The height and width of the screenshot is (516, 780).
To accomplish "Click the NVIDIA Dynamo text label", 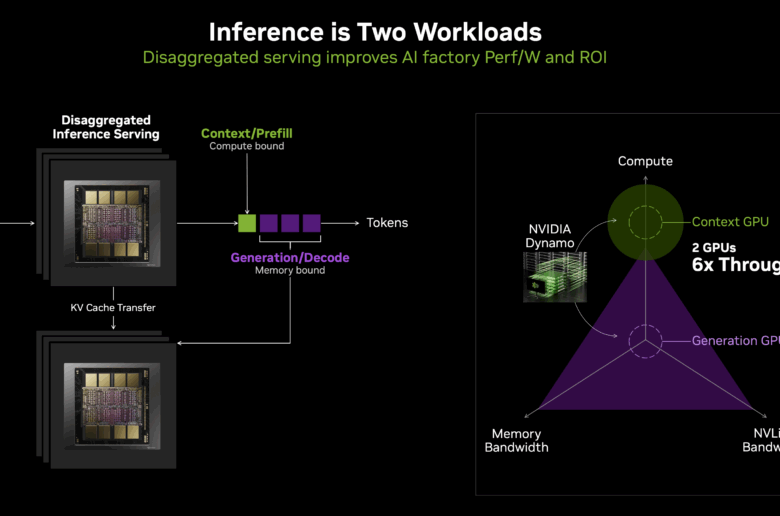I will click(548, 233).
